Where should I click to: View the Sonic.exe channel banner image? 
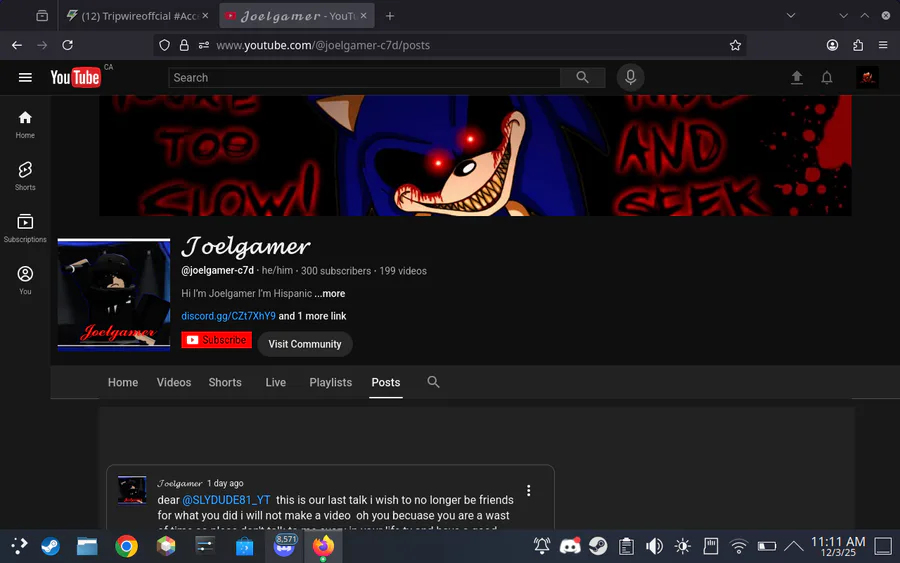coord(475,156)
